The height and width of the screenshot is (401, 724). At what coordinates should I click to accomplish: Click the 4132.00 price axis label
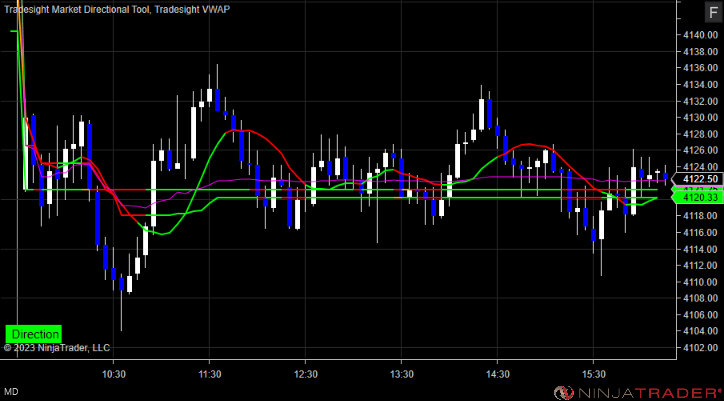(701, 101)
